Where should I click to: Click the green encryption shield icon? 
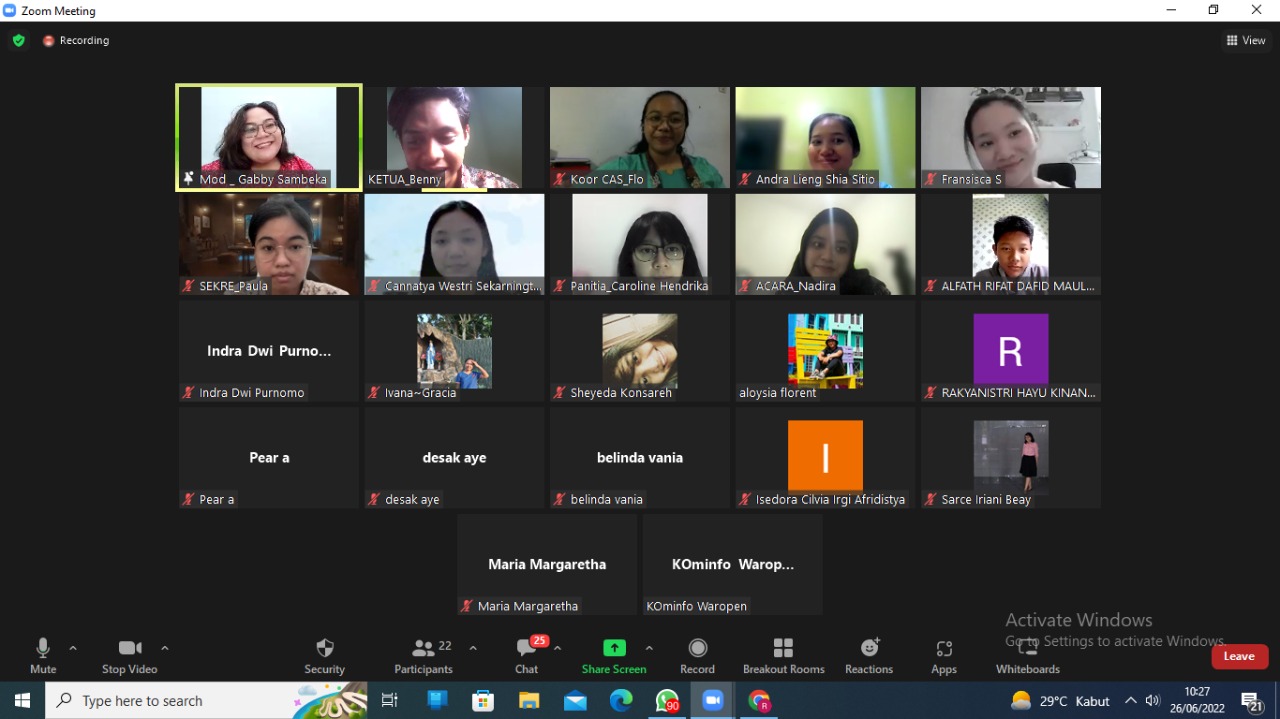pyautogui.click(x=18, y=41)
